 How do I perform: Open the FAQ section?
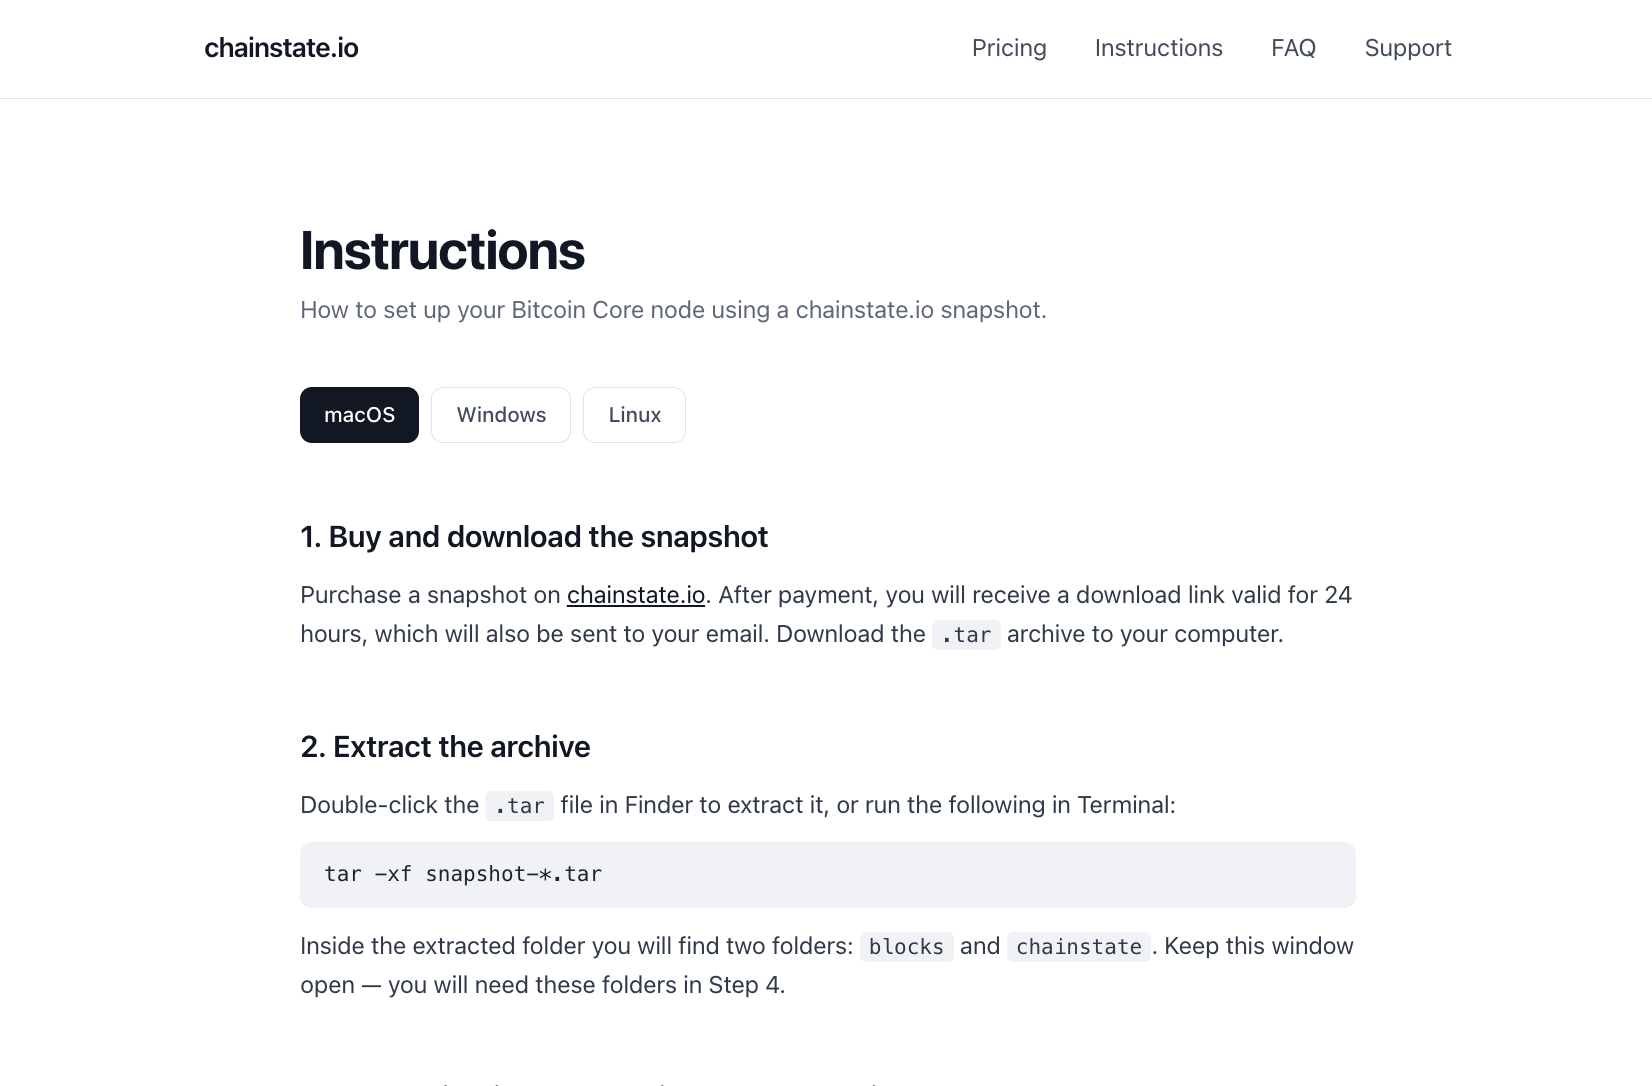(x=1293, y=47)
